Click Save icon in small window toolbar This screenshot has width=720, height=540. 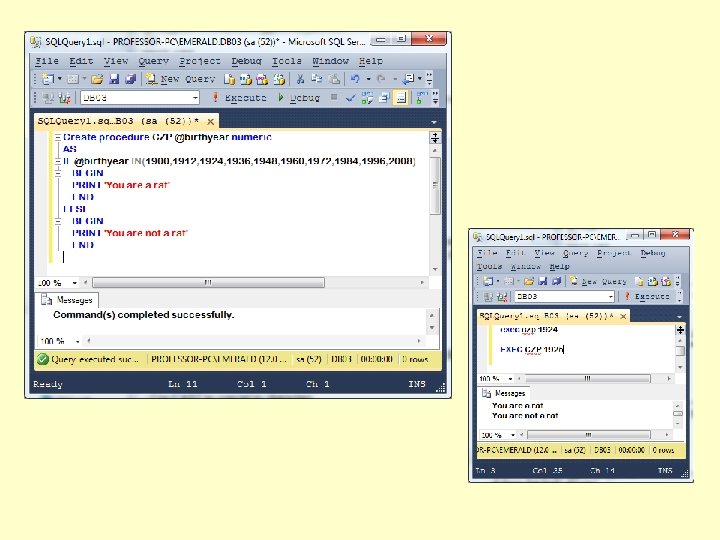click(542, 281)
